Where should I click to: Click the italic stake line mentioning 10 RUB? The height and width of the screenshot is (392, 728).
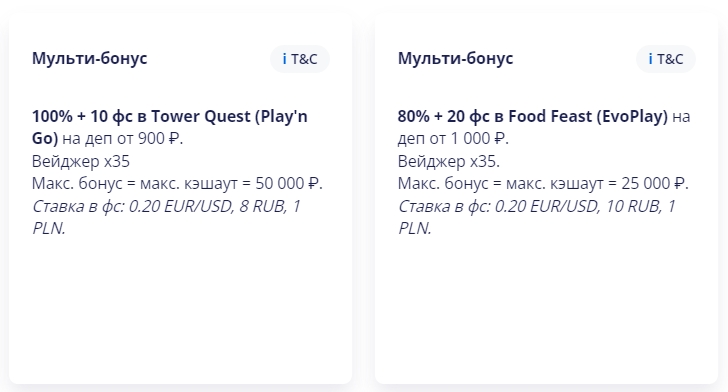point(537,217)
